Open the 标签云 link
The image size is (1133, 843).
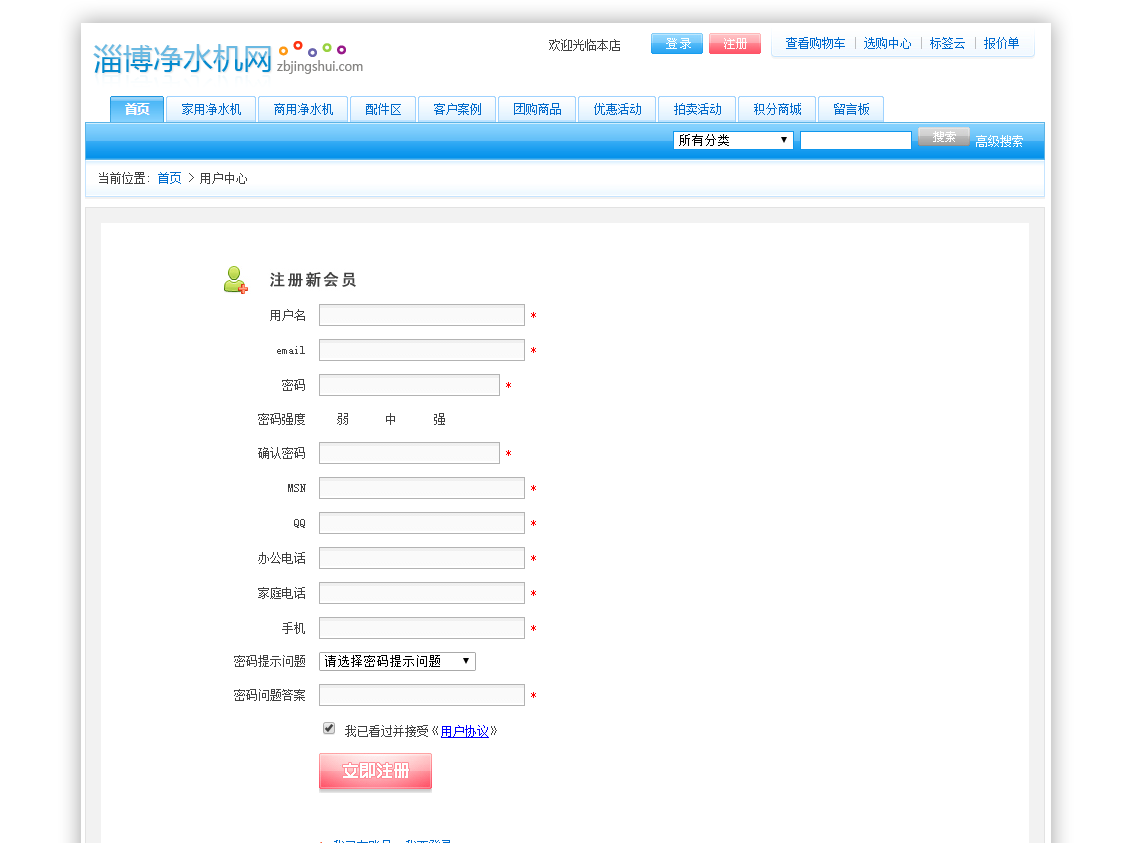click(x=947, y=43)
